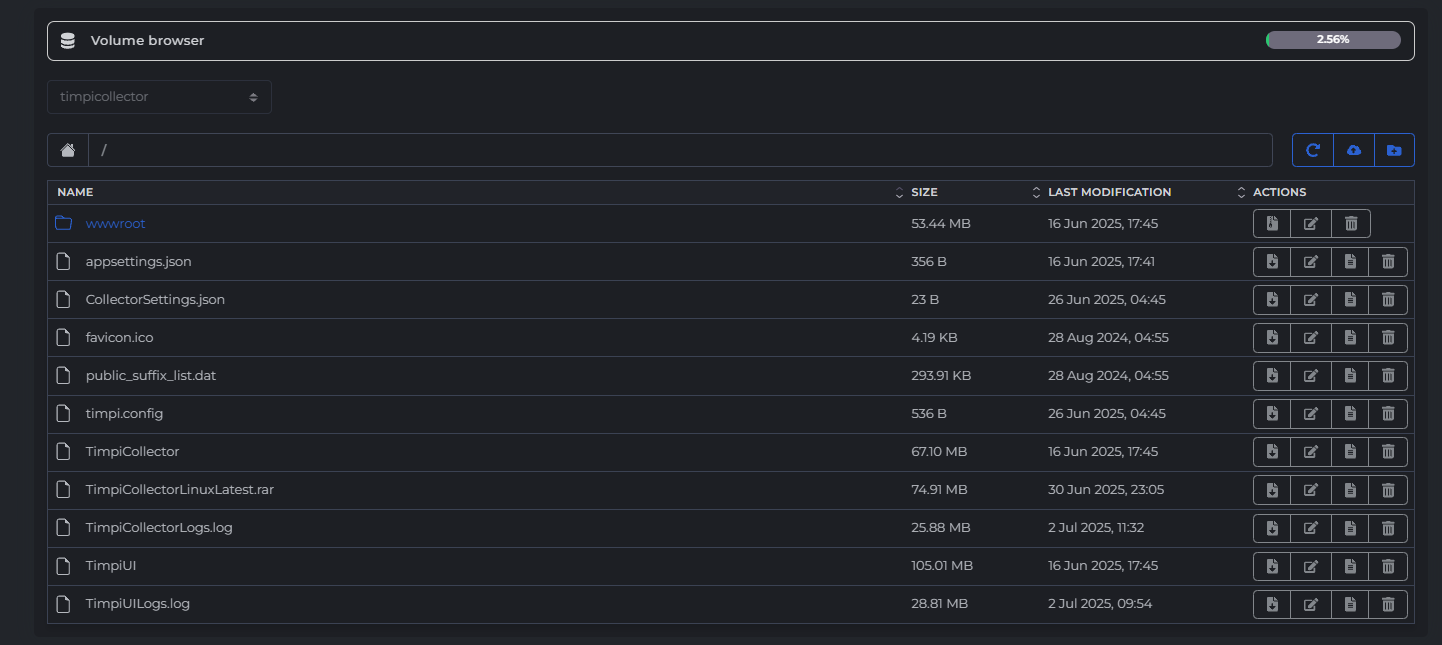Rename the CollectorSettings.json file
This screenshot has height=645, width=1442.
[x=1311, y=300]
